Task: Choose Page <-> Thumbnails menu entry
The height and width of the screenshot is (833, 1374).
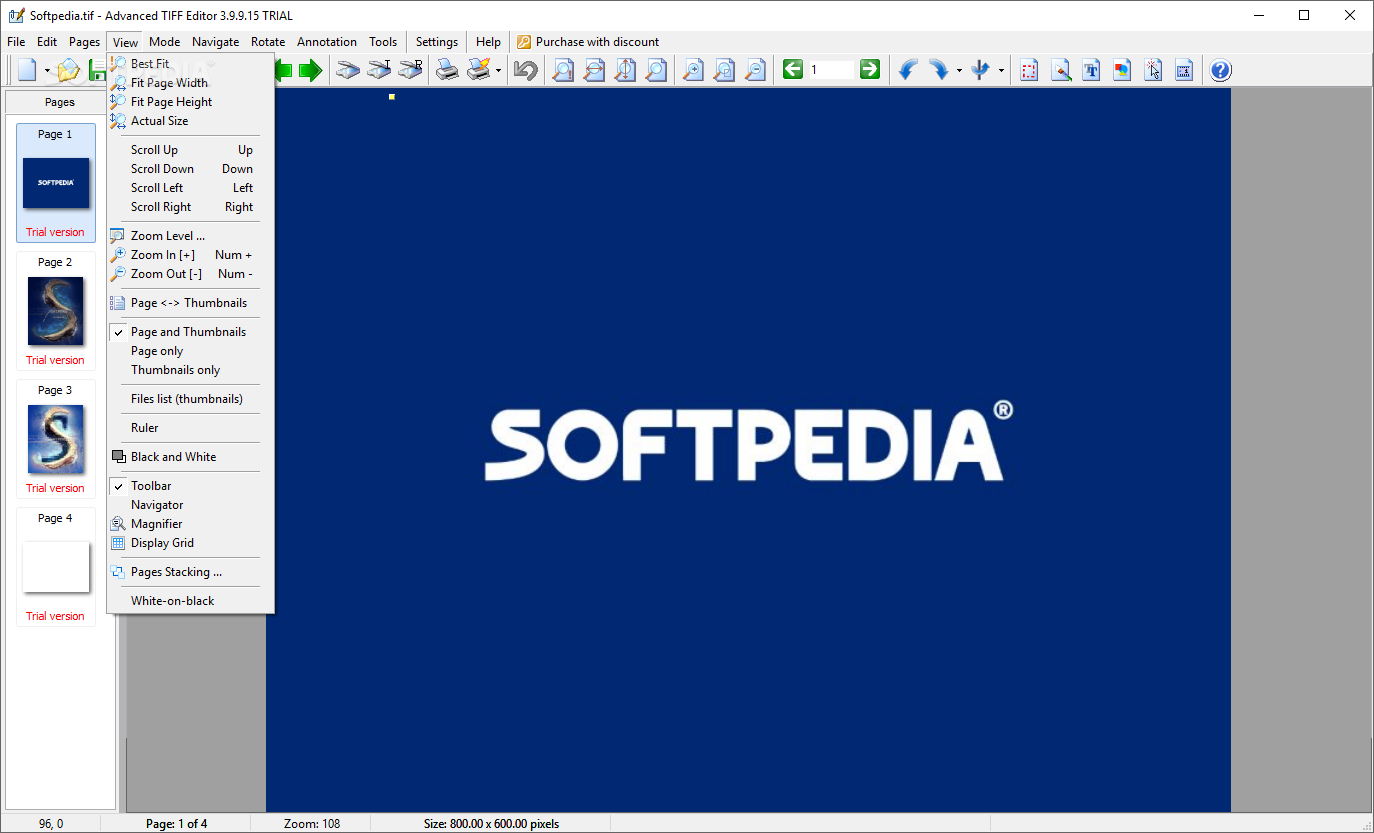Action: [x=190, y=303]
